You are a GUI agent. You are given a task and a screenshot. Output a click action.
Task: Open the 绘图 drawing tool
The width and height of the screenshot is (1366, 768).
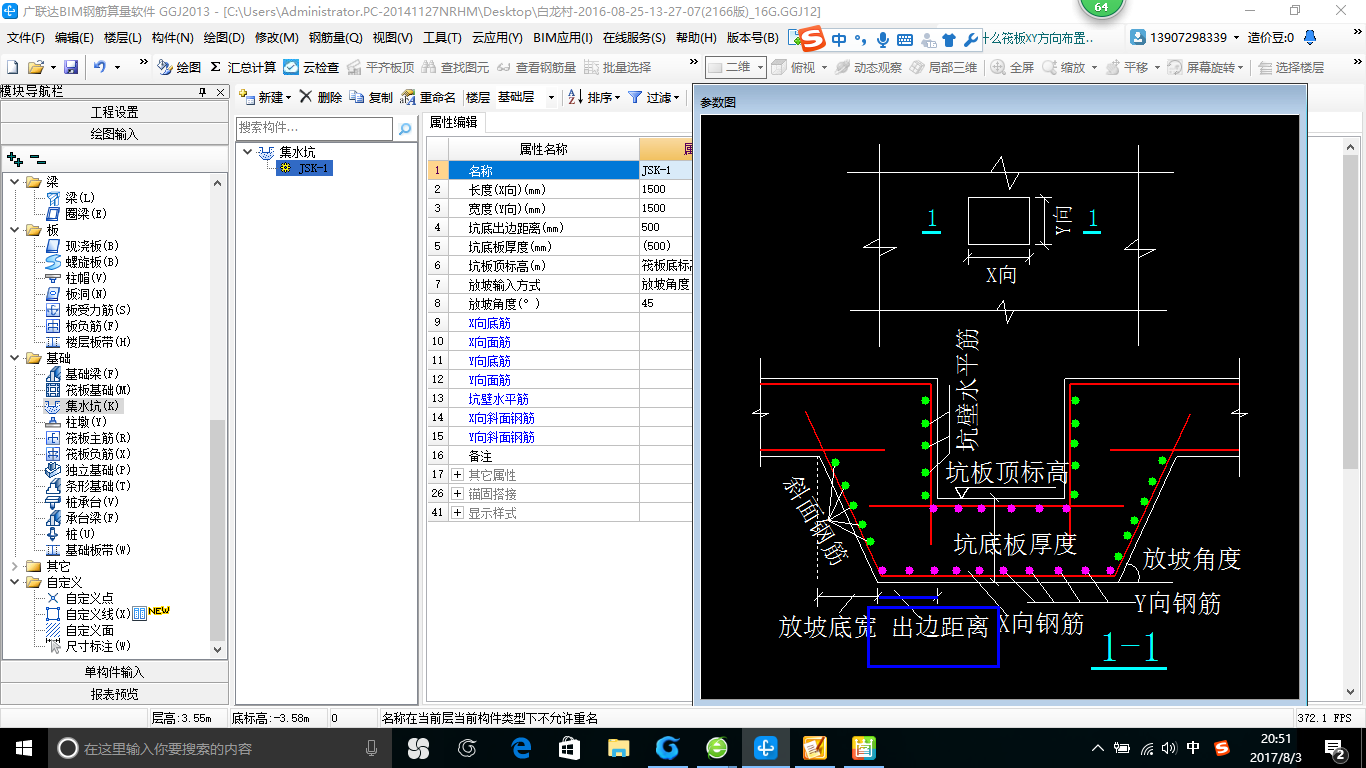click(179, 67)
